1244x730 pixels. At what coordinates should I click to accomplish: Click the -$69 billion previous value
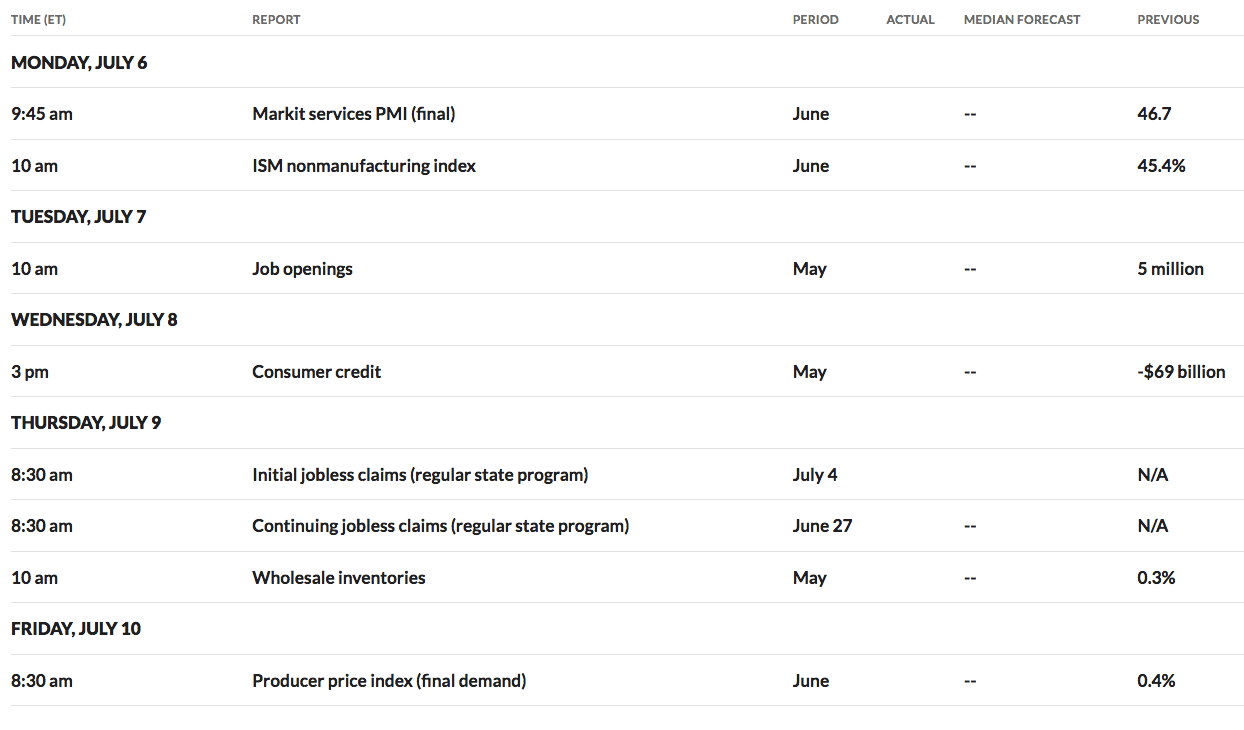(1181, 372)
